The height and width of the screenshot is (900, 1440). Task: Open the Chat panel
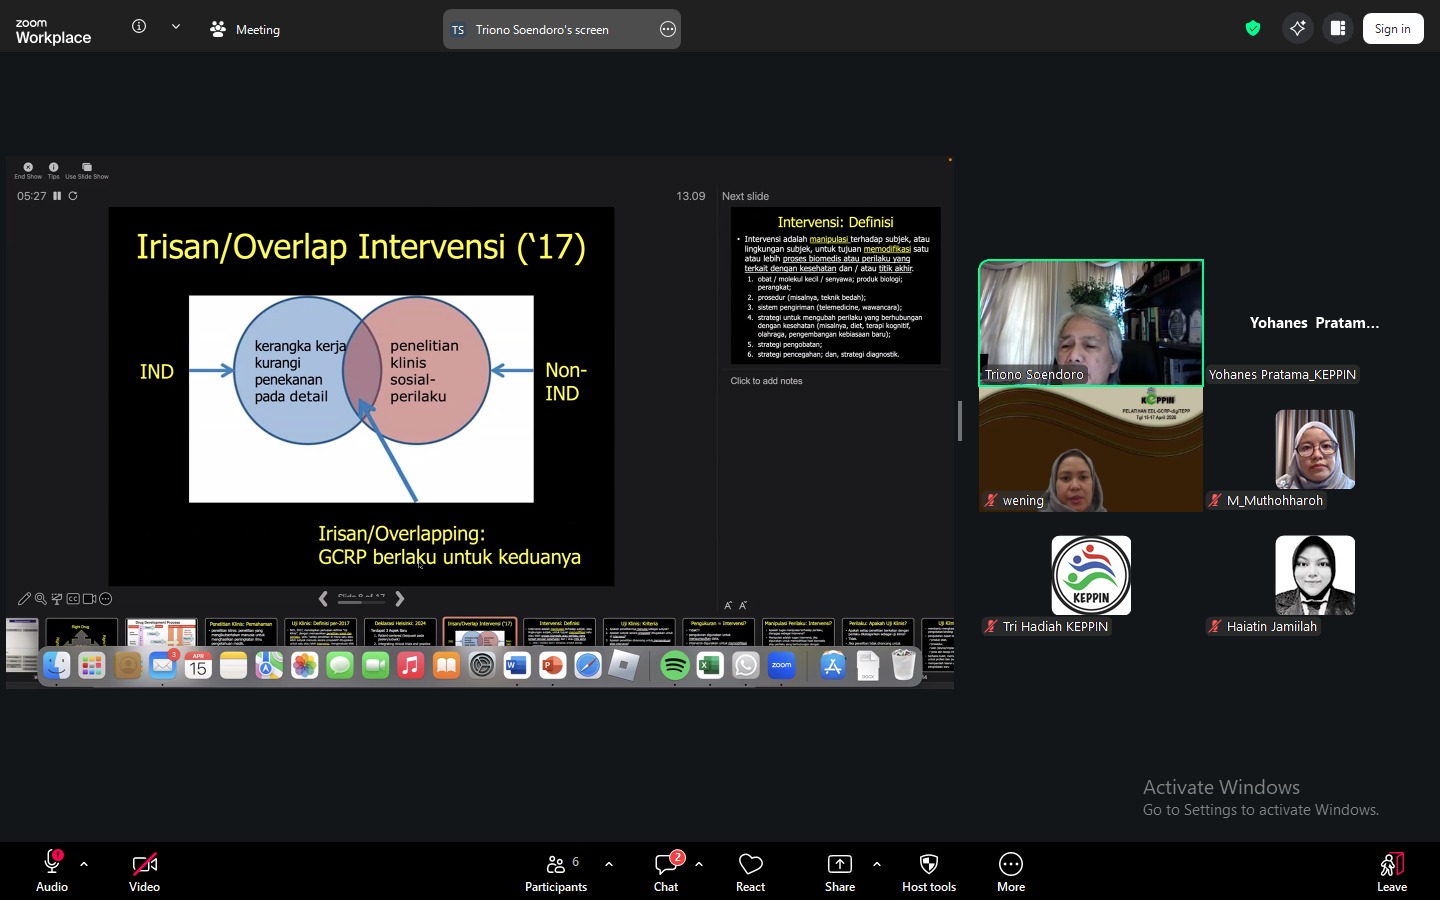666,871
